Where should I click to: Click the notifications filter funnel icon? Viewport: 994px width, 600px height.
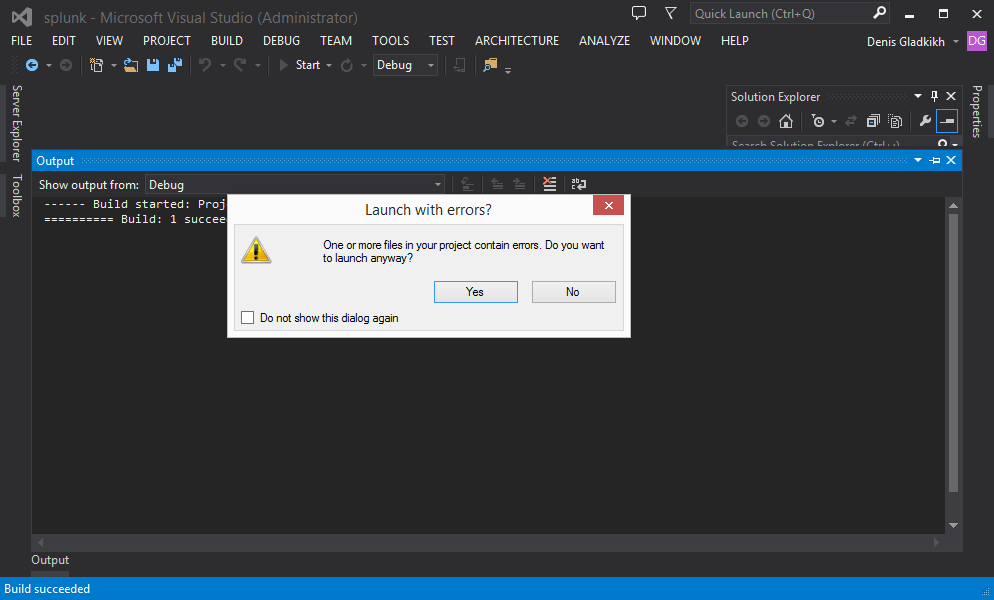point(670,13)
